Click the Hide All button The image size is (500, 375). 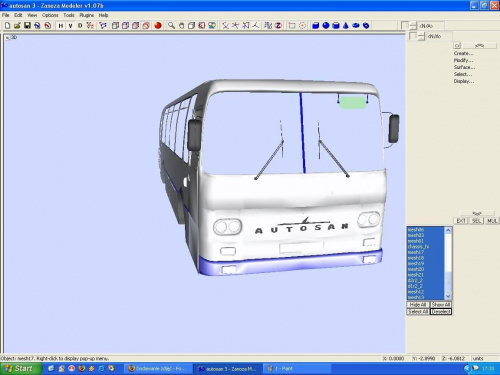click(418, 305)
